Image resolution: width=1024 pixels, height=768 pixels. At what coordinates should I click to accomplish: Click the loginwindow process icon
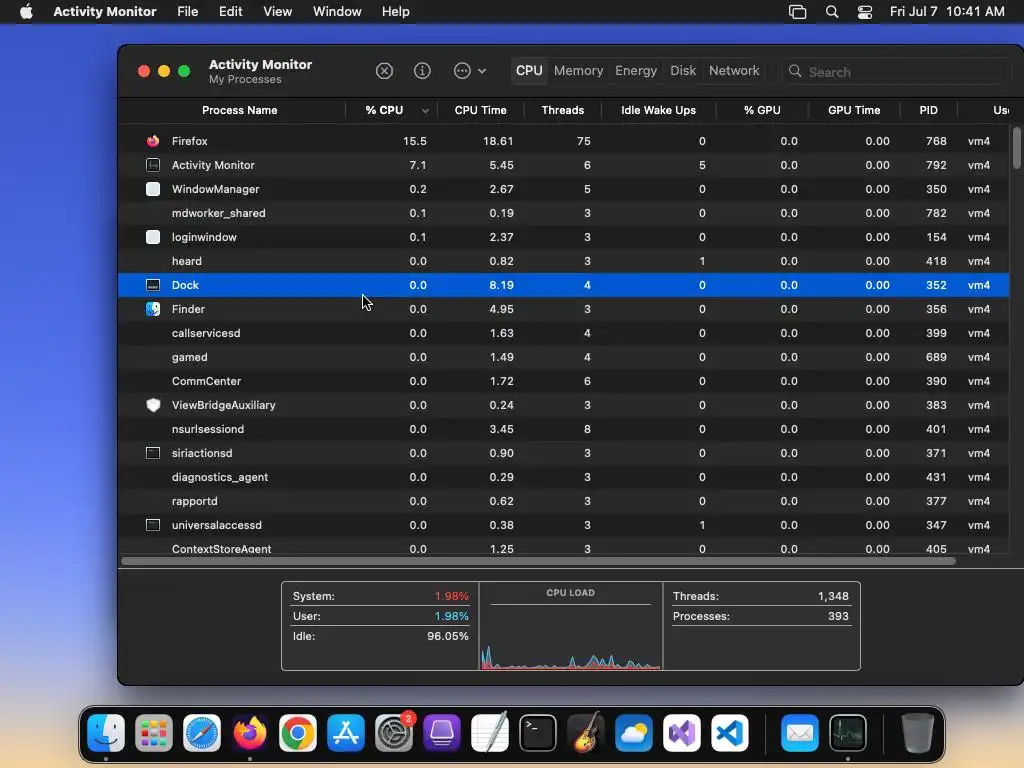pyautogui.click(x=153, y=237)
